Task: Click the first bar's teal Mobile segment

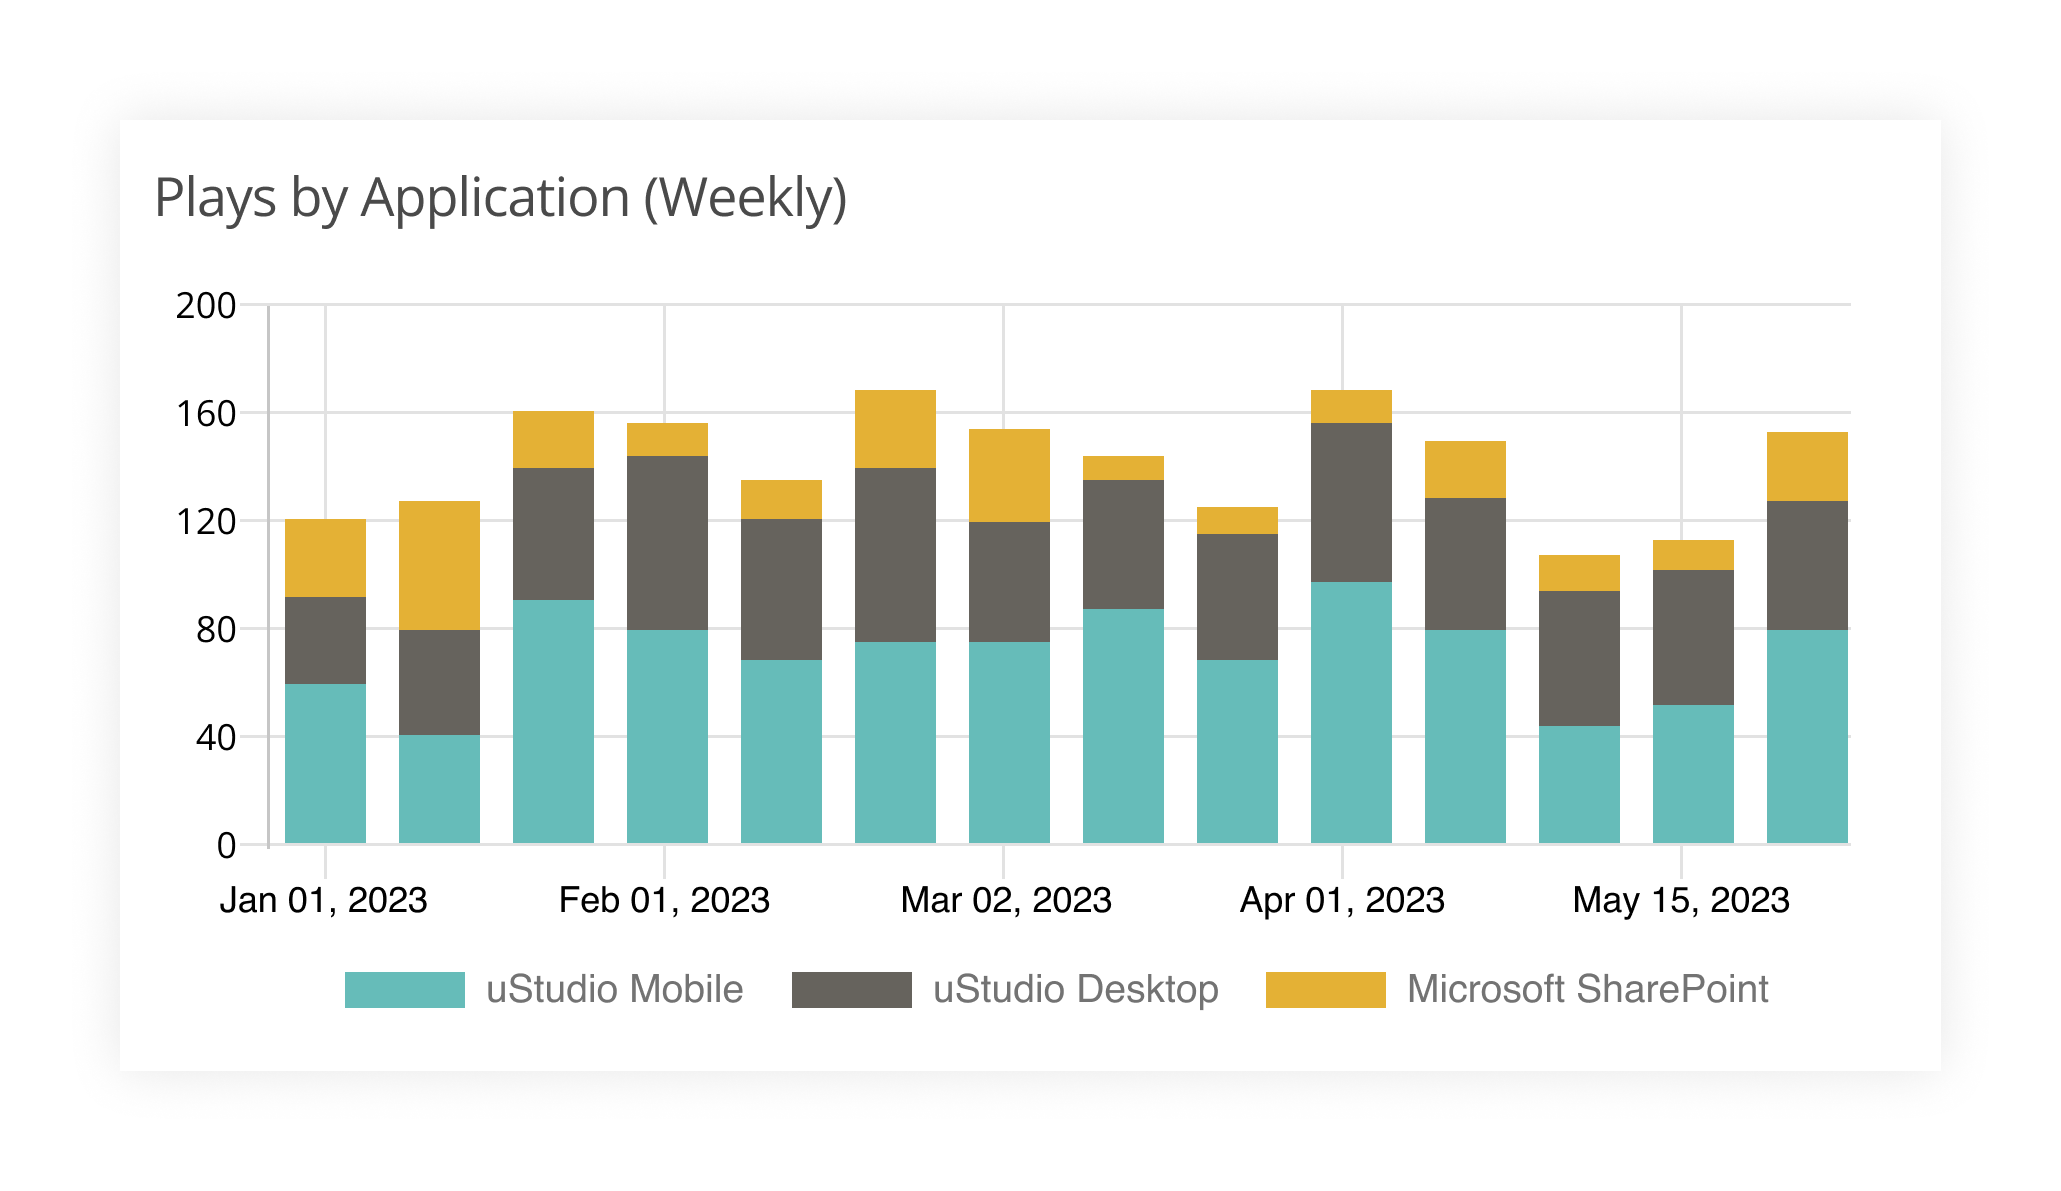Action: (325, 763)
